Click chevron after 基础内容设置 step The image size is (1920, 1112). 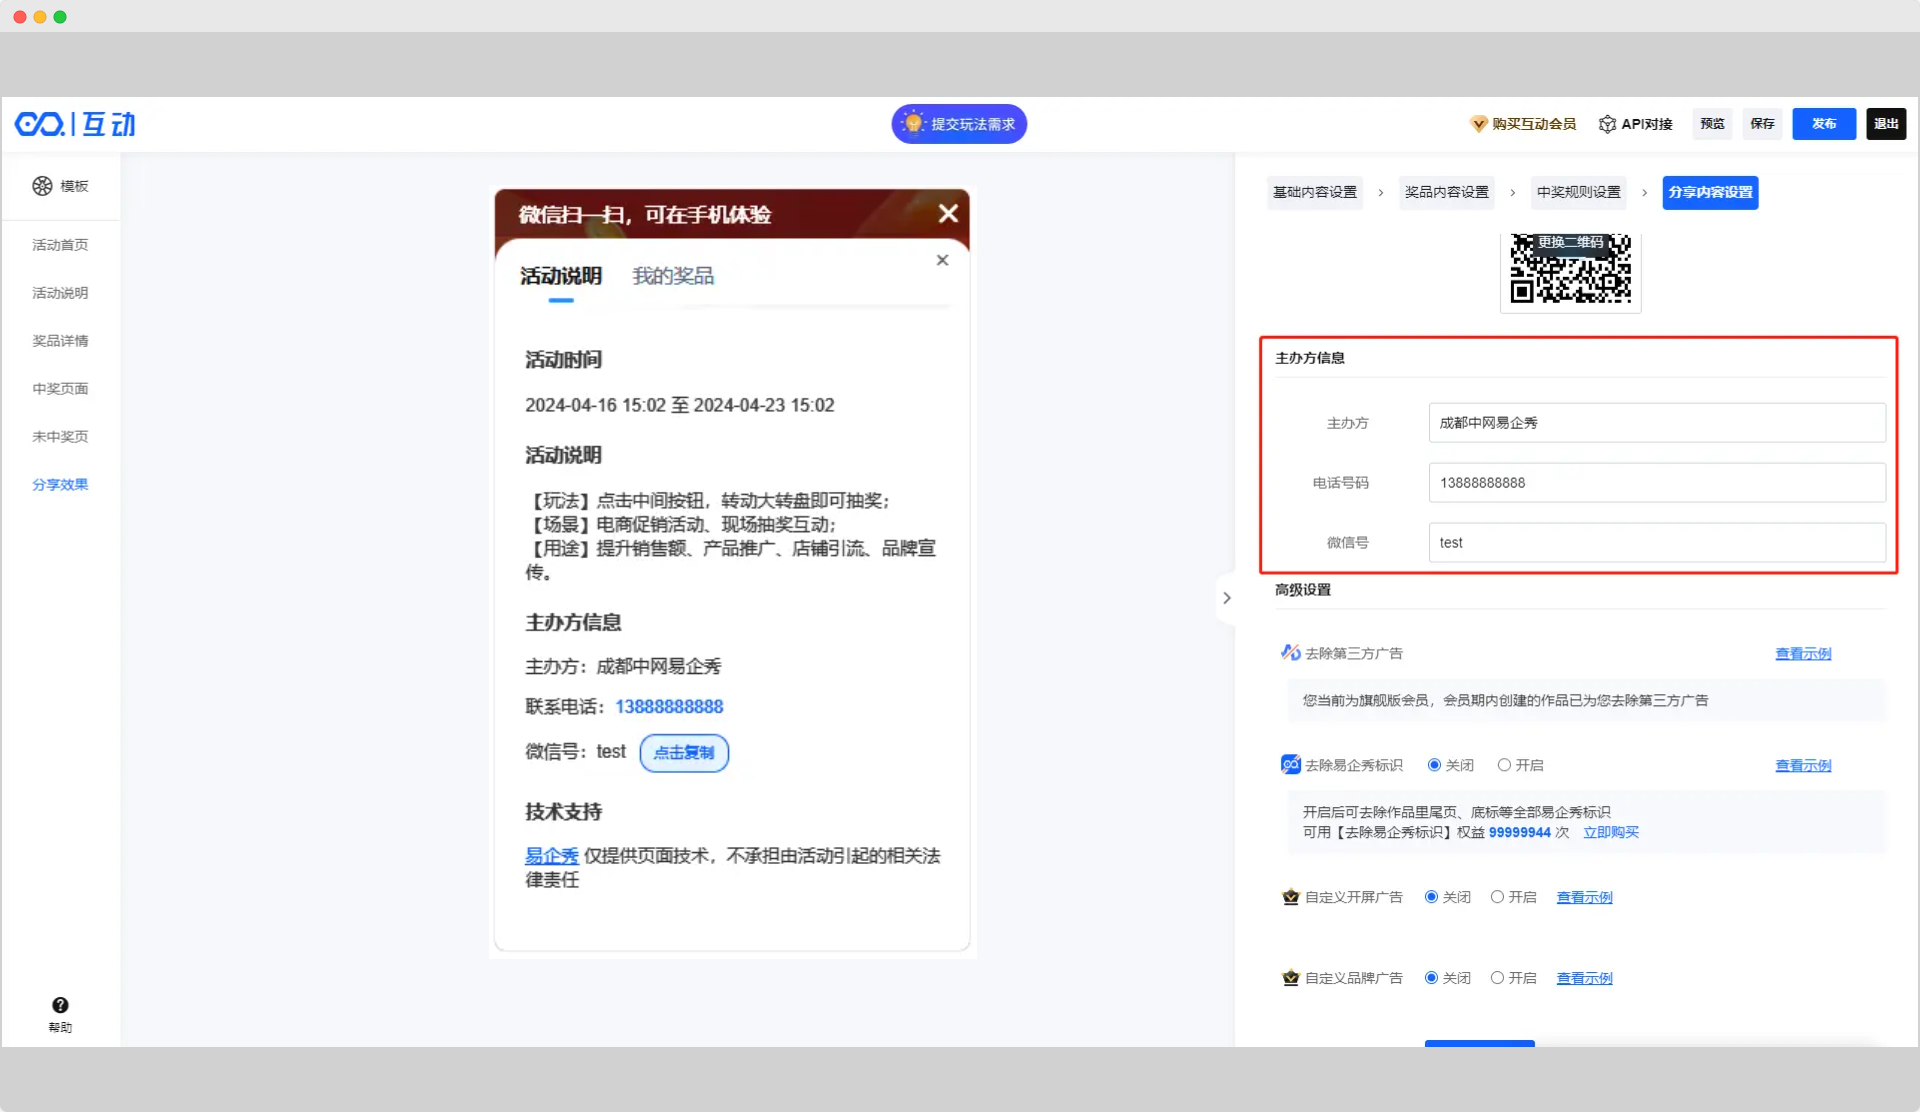click(x=1381, y=192)
